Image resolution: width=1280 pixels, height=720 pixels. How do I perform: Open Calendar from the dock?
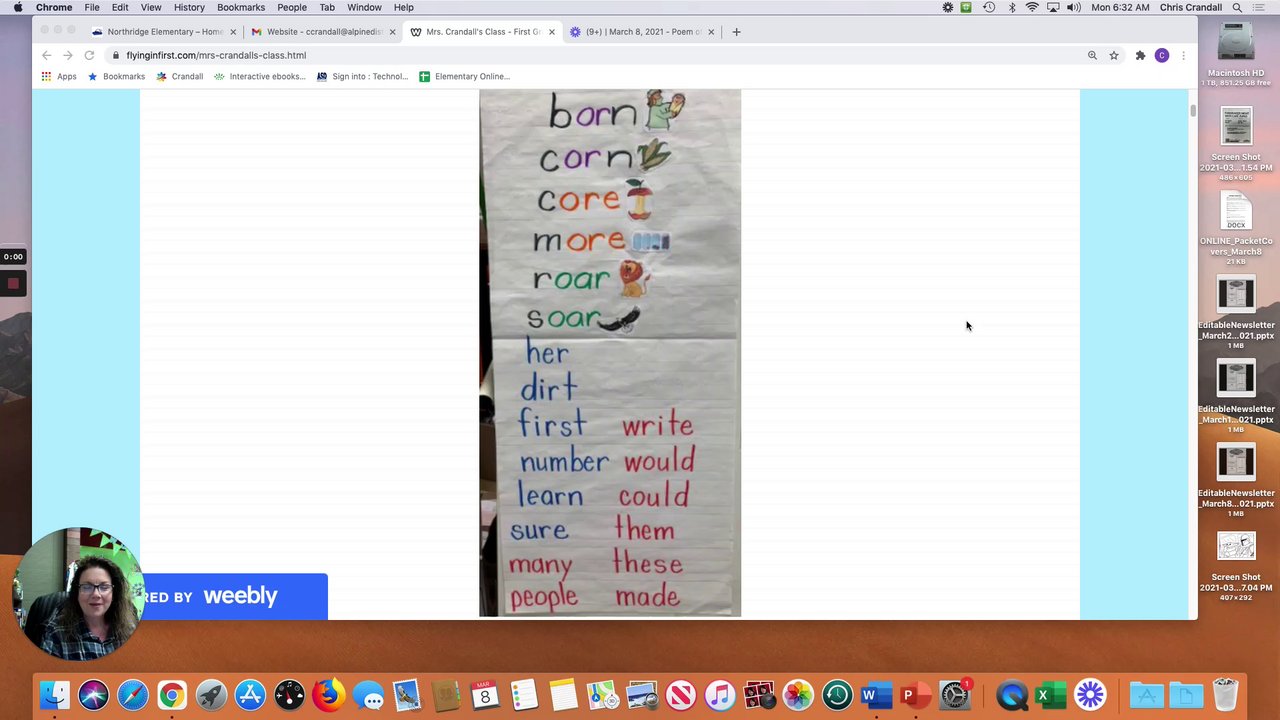click(x=485, y=694)
